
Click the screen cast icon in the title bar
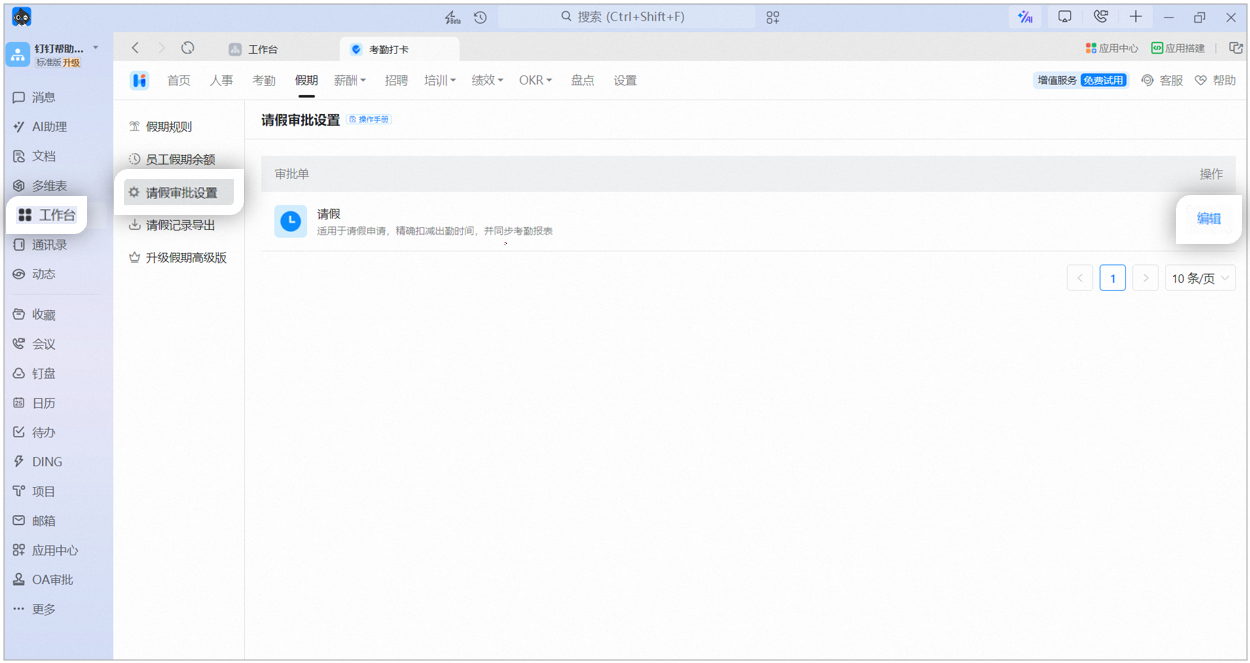tap(1065, 17)
